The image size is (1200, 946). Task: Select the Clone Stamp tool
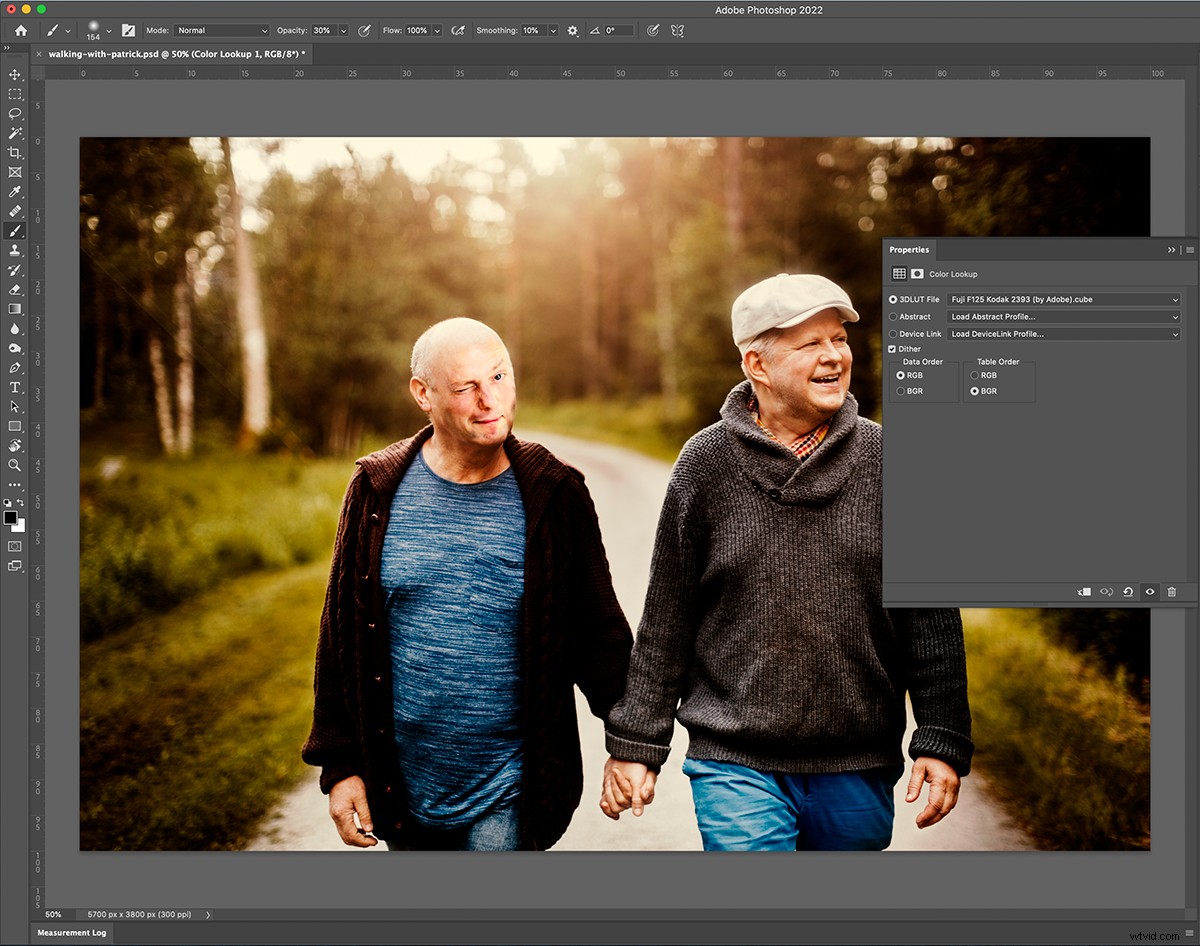(x=15, y=250)
